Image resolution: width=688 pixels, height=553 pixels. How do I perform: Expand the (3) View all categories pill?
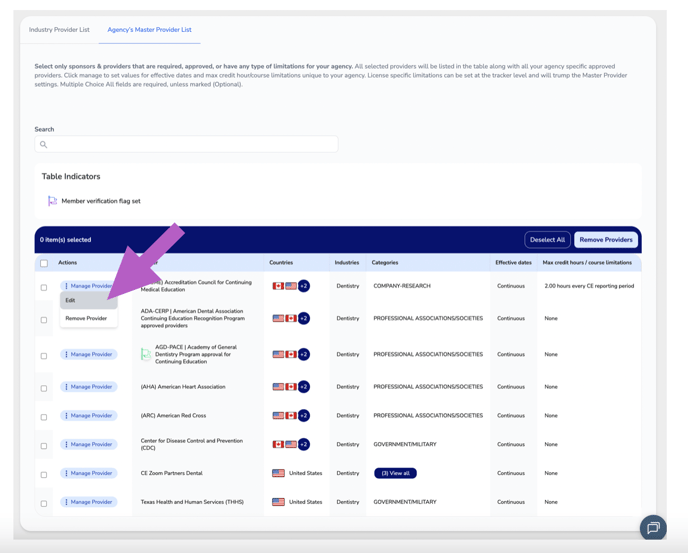[395, 473]
